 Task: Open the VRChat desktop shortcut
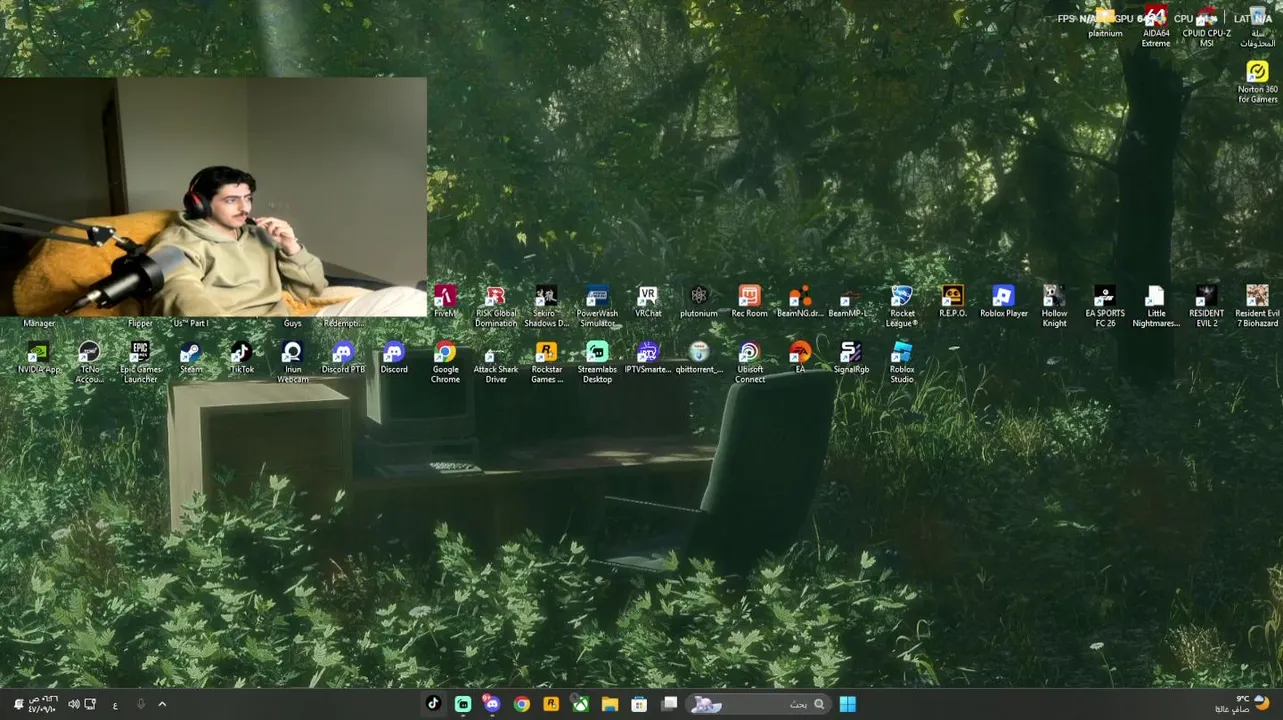648,296
